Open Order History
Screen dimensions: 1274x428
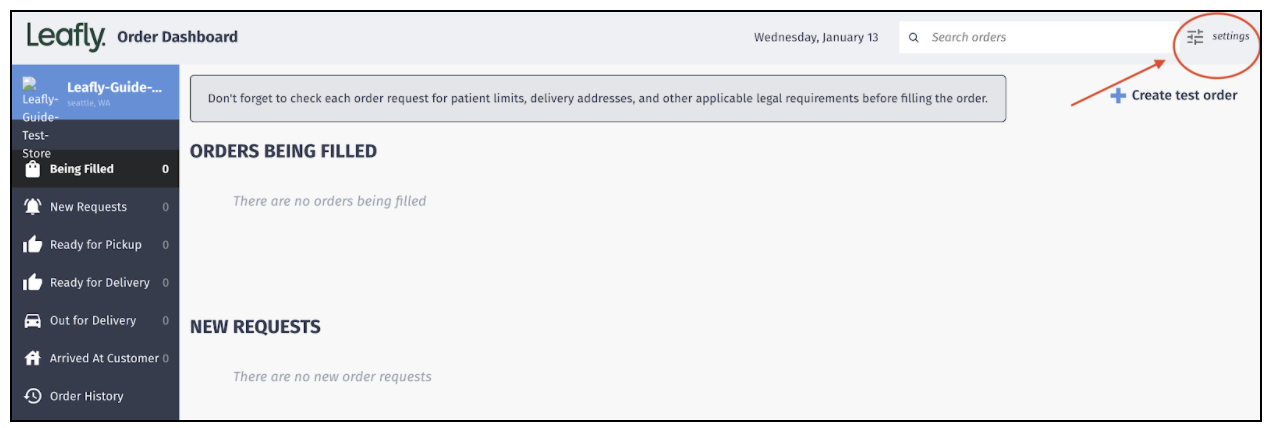pos(87,396)
